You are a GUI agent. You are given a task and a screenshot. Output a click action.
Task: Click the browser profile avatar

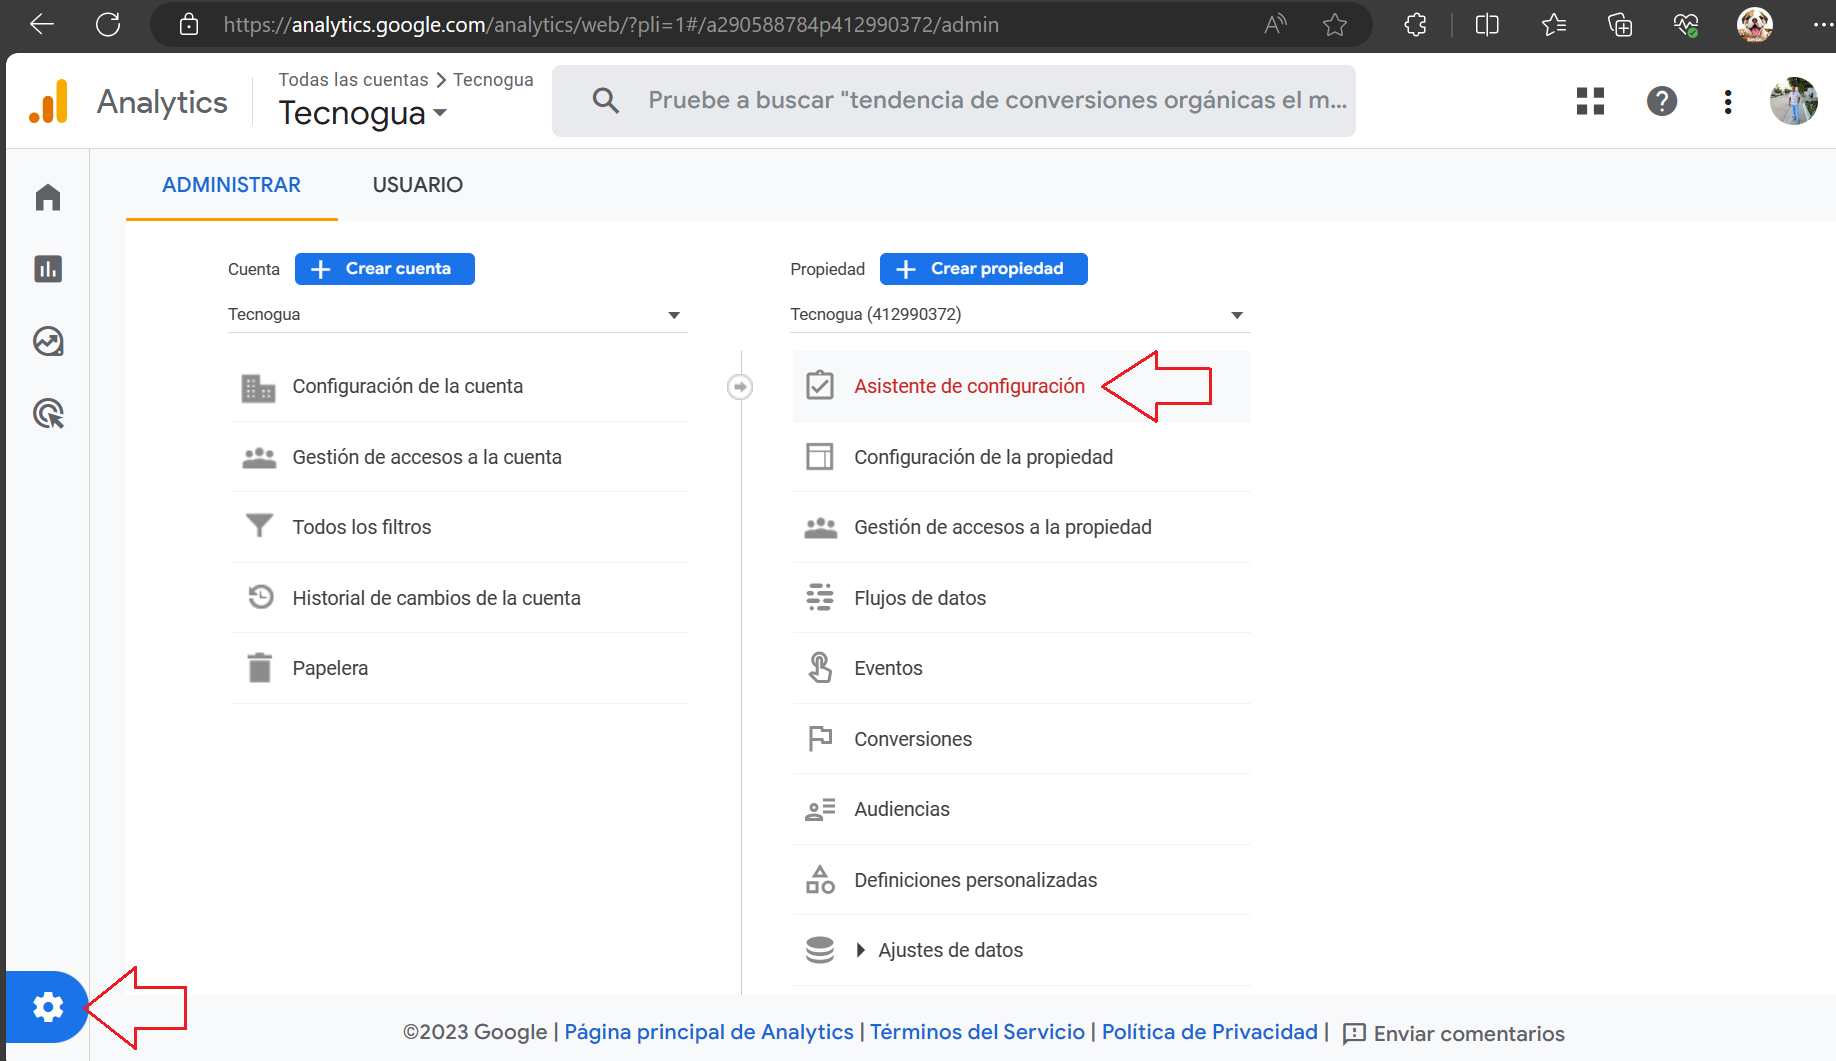(1754, 25)
